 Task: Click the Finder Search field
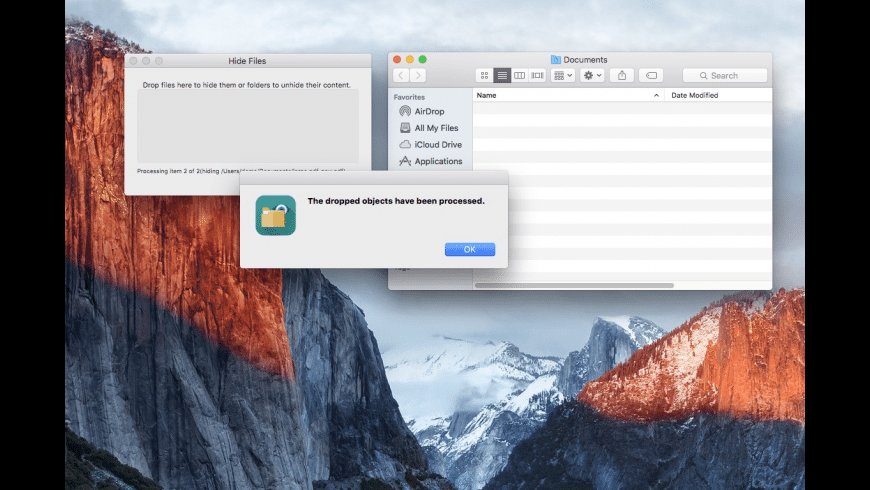click(725, 75)
